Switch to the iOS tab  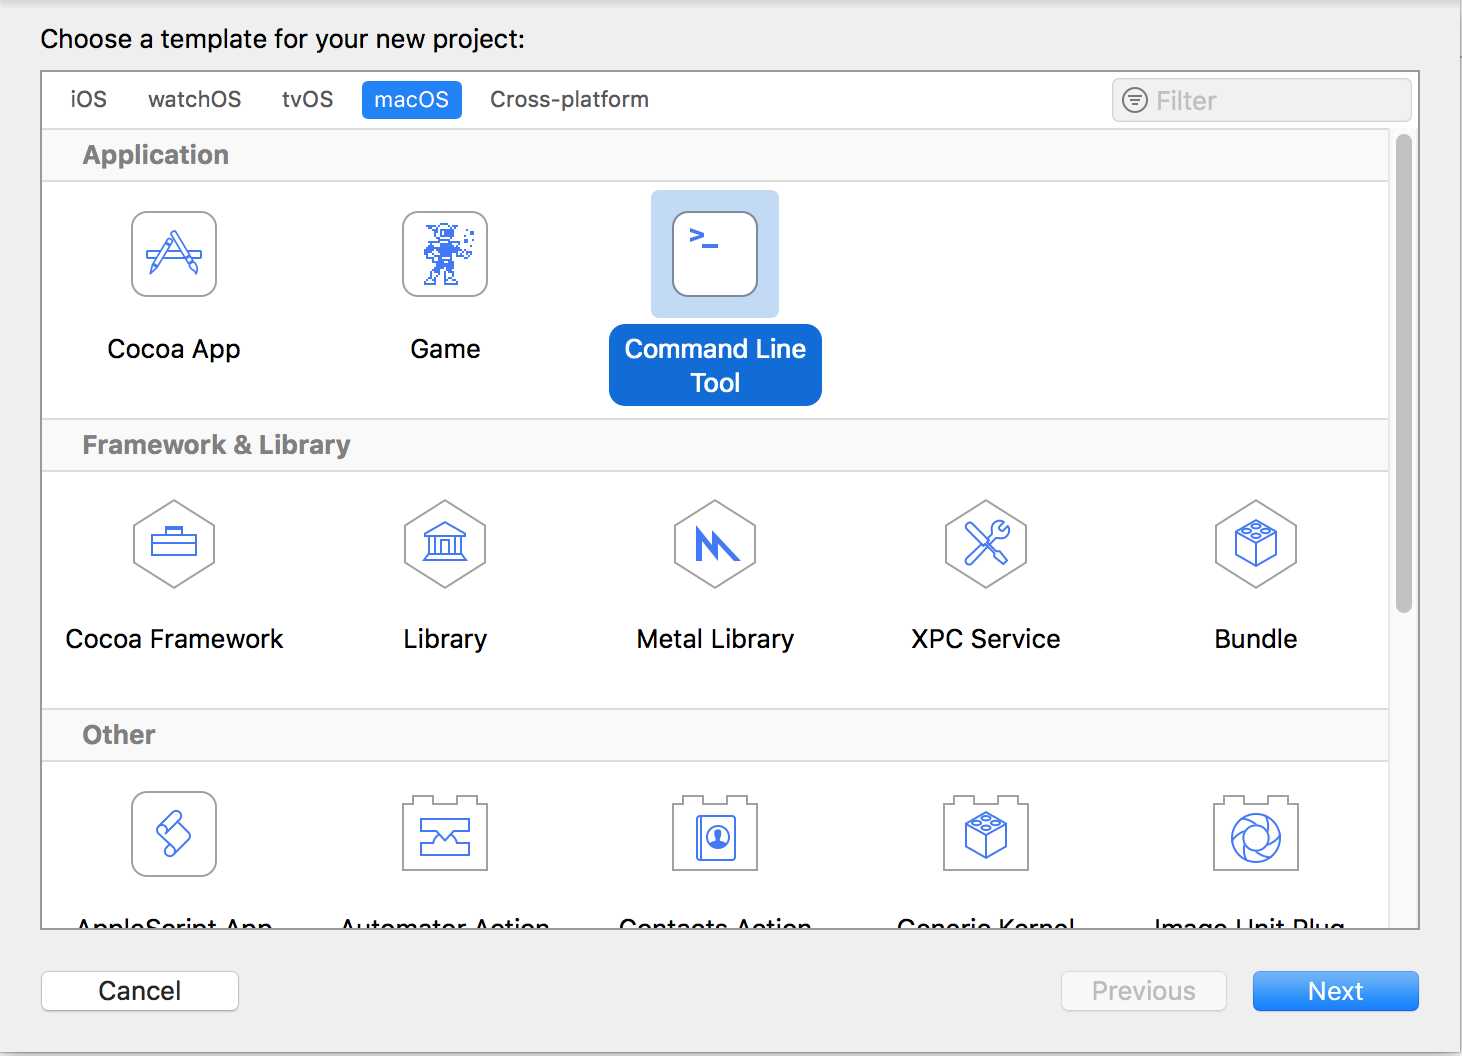click(x=88, y=100)
